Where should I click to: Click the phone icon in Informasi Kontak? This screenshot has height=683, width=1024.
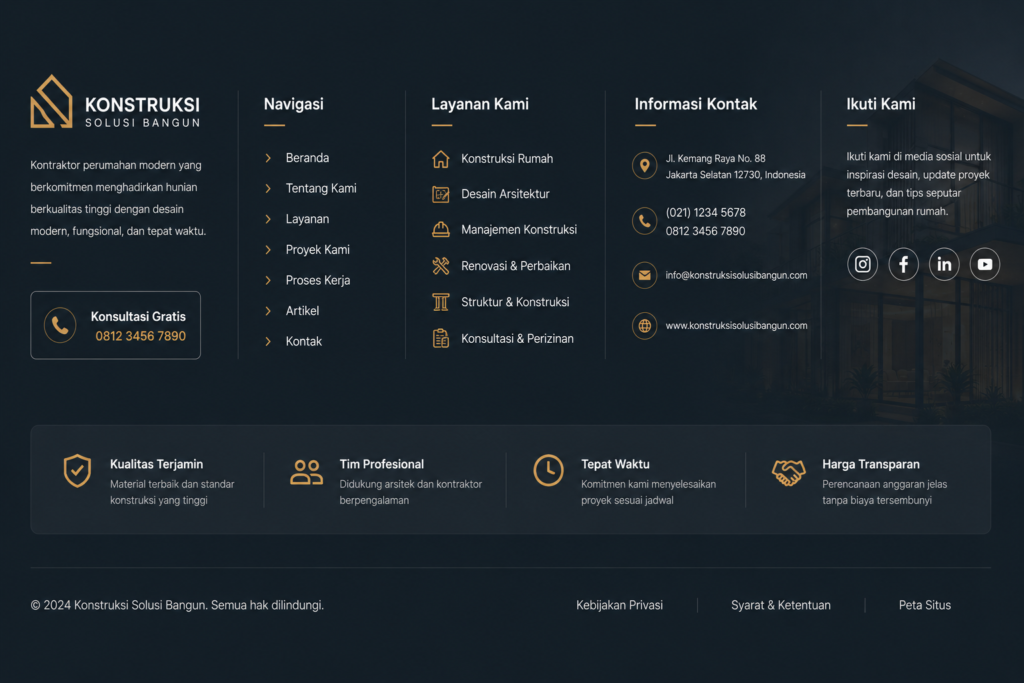point(644,221)
